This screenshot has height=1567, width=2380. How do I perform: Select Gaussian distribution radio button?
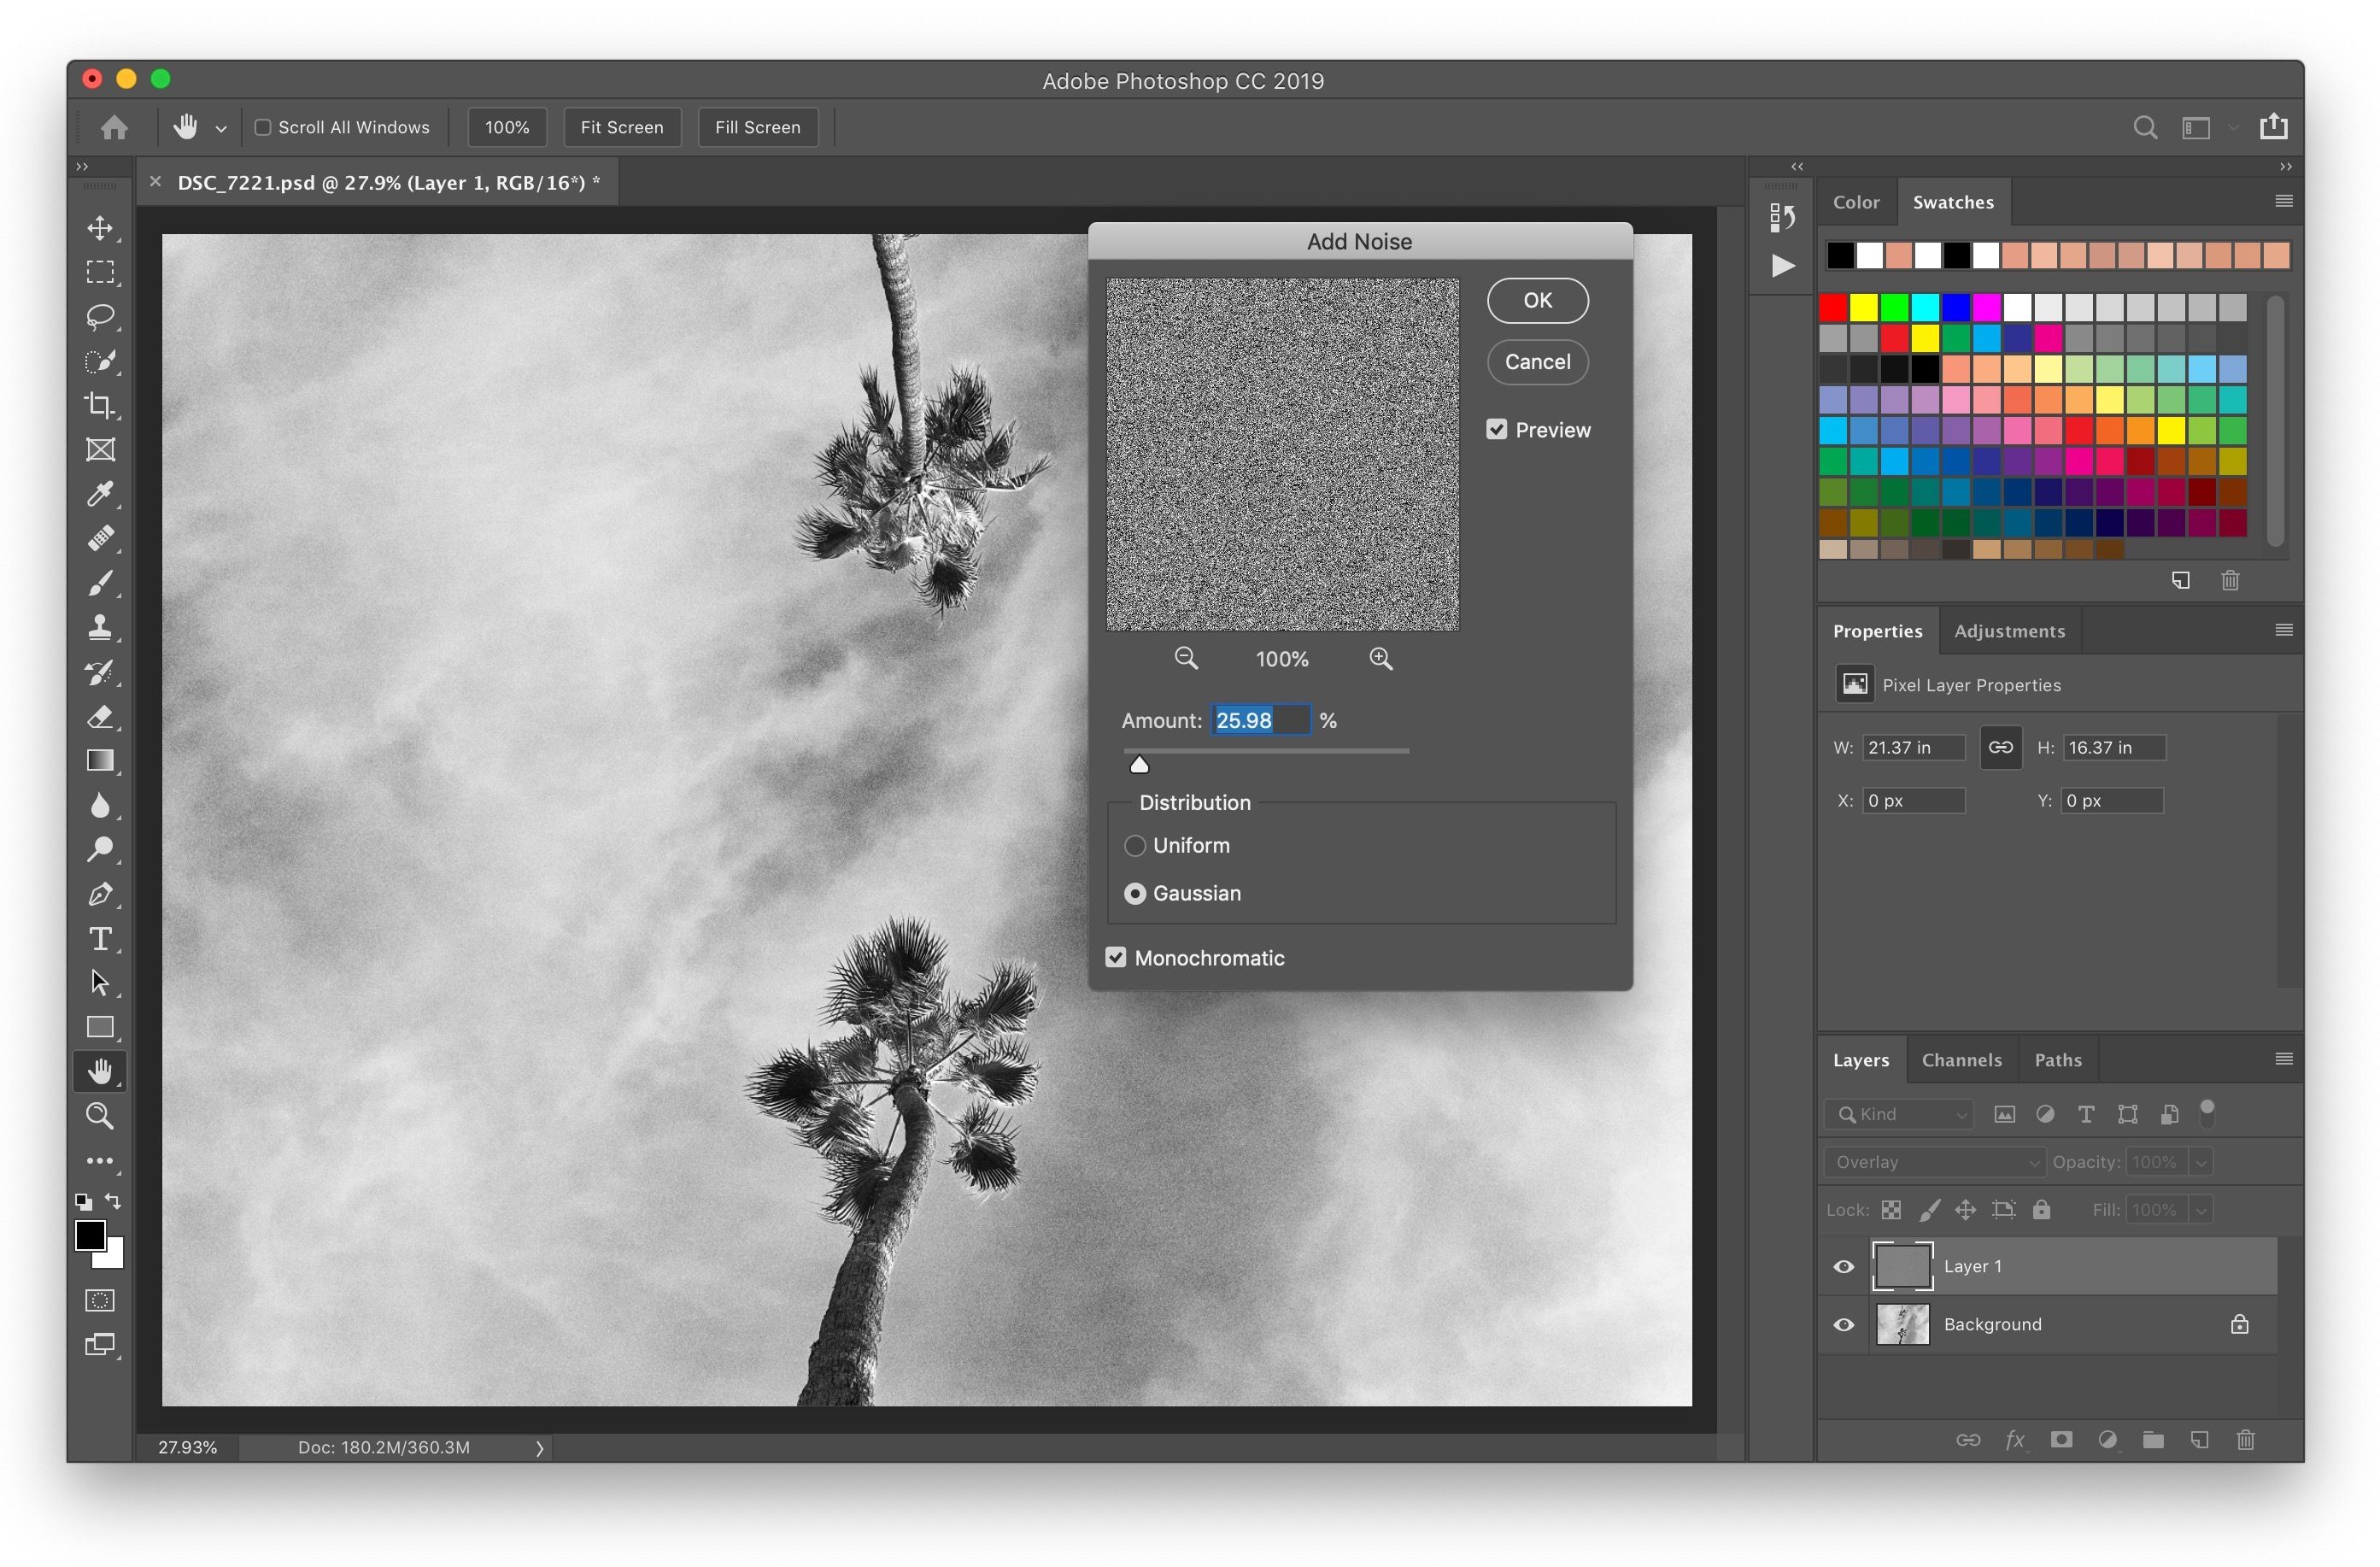1131,894
